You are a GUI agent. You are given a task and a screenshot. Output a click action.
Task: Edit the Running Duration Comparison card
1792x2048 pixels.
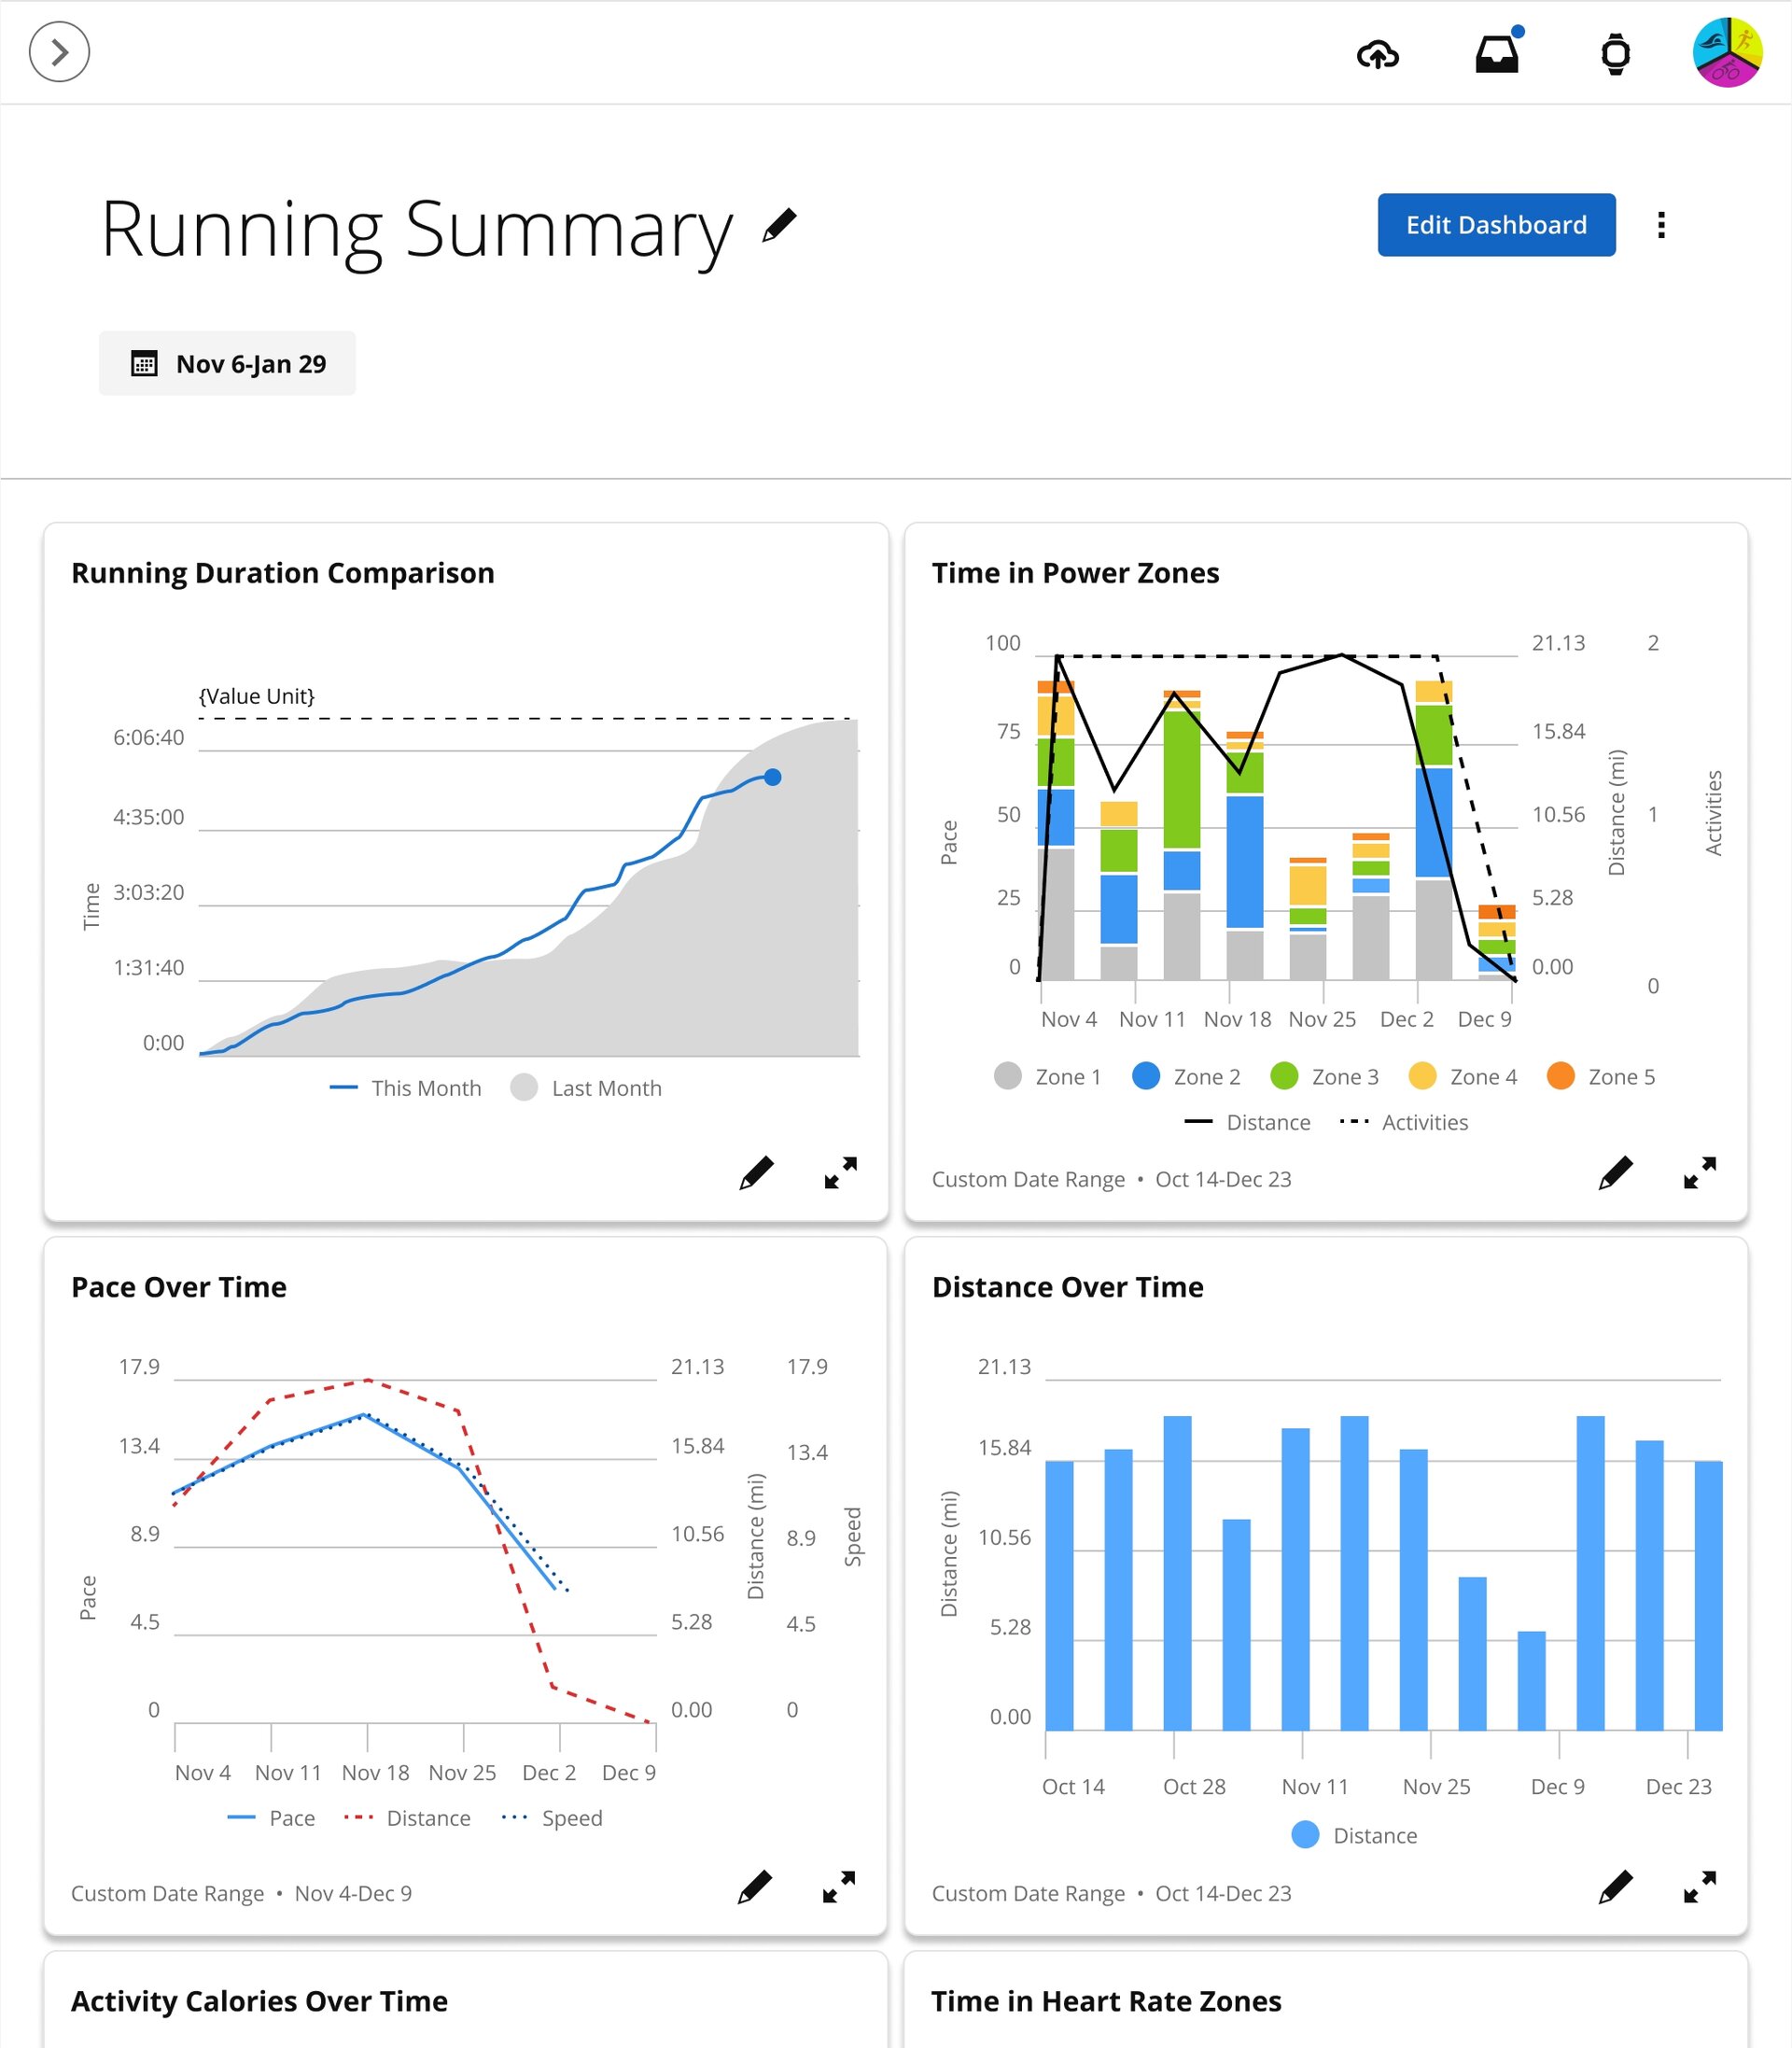click(x=756, y=1173)
